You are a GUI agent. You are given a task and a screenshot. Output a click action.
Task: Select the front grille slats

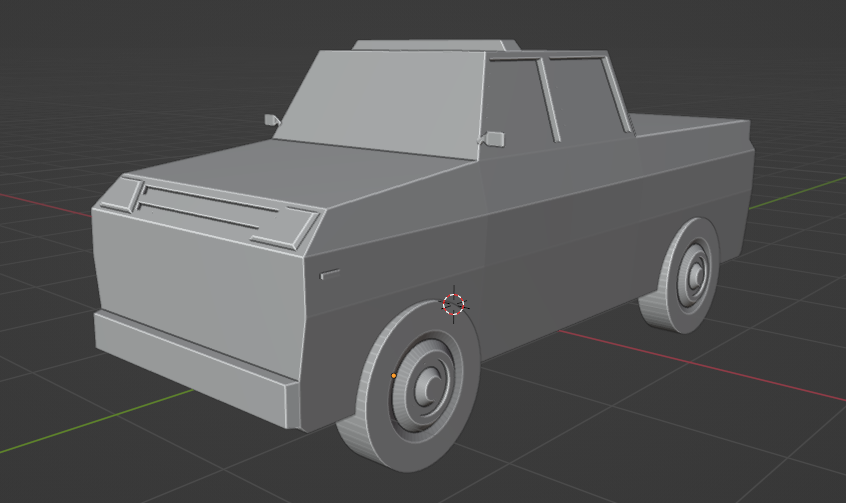[208, 207]
